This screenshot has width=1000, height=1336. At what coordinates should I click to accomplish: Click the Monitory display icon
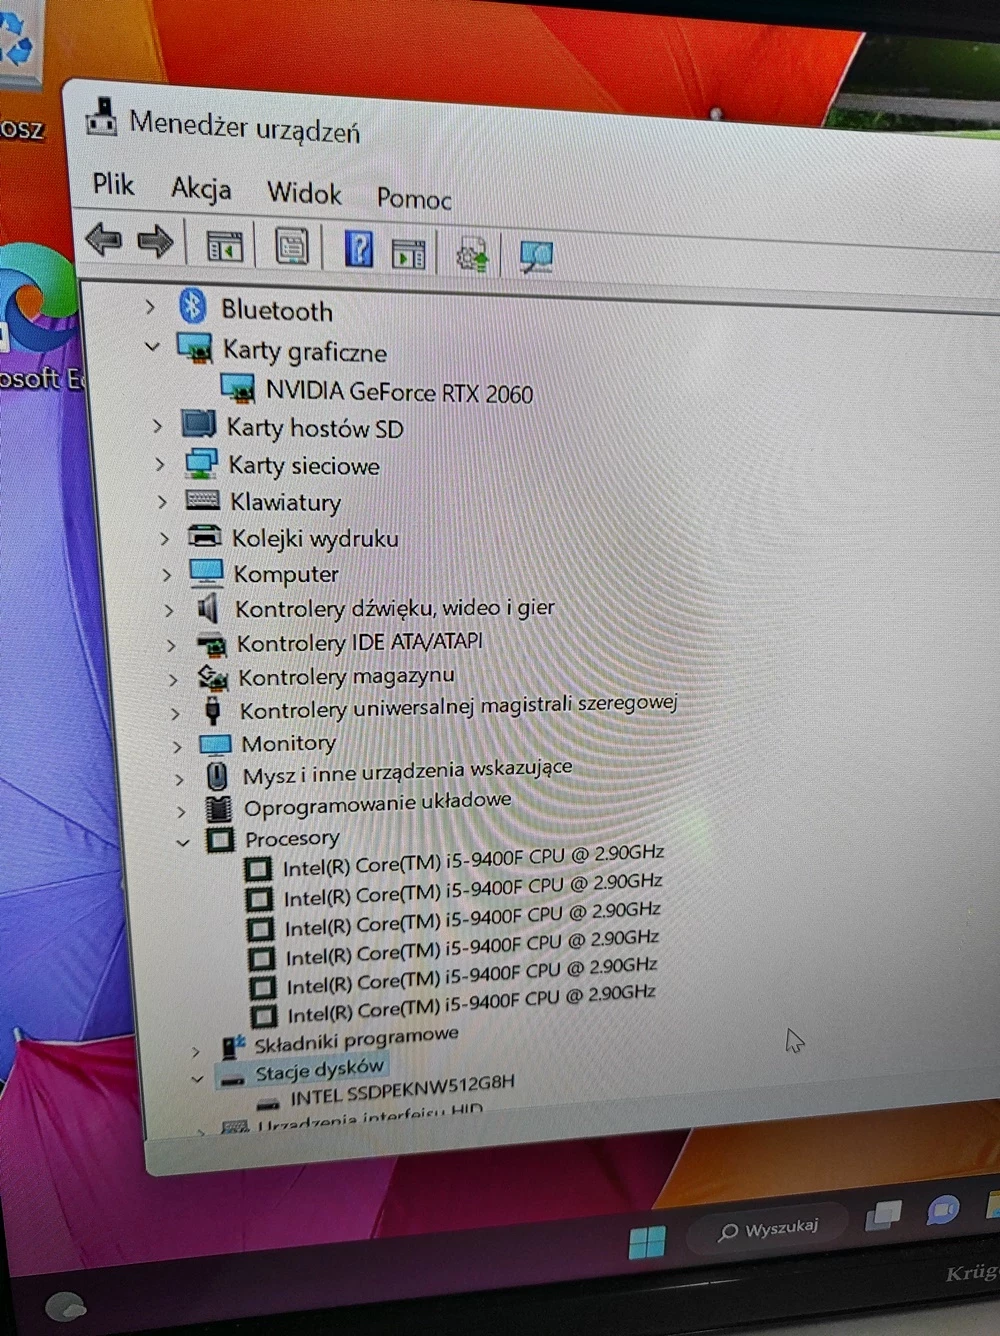pyautogui.click(x=215, y=744)
